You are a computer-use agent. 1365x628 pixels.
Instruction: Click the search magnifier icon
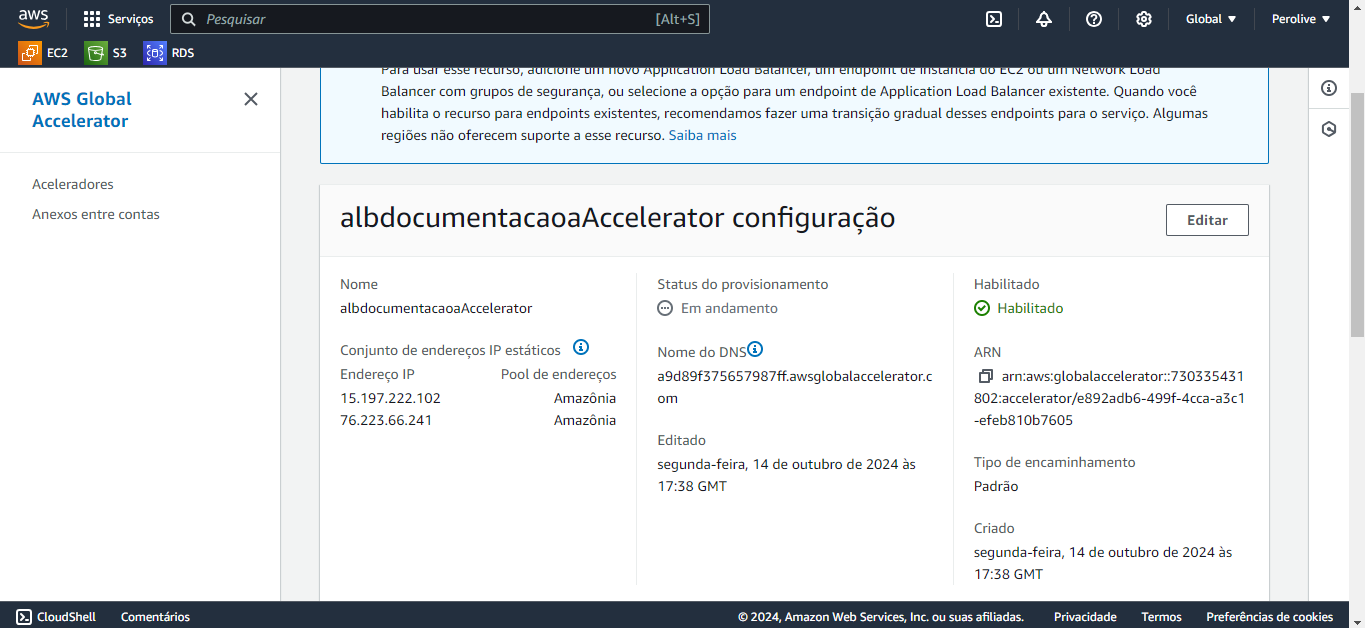point(188,19)
